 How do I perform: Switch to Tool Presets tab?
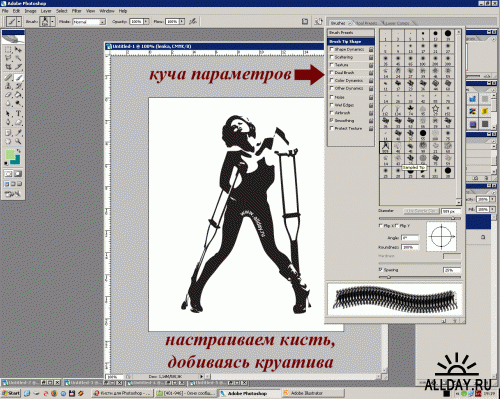[x=366, y=23]
